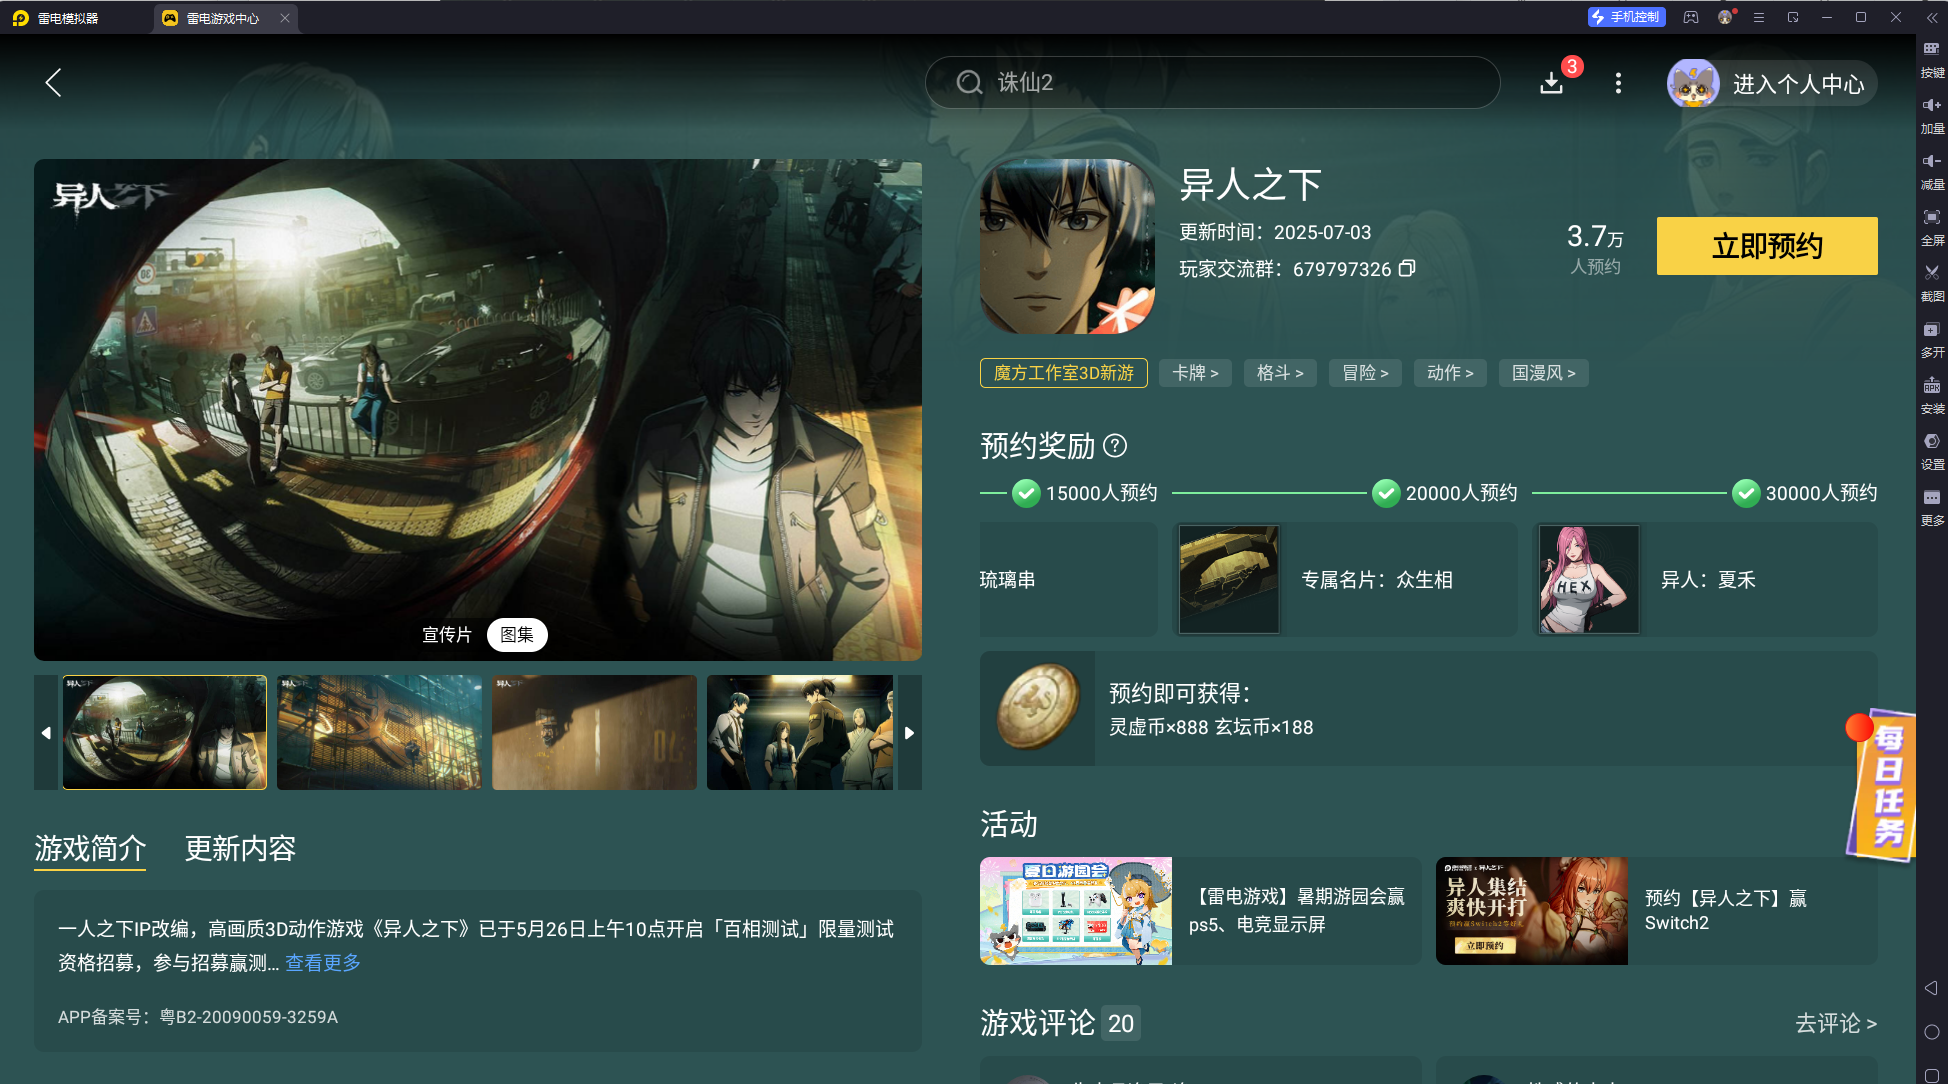
Task: Open the 格斗 > category tag
Action: tap(1281, 373)
